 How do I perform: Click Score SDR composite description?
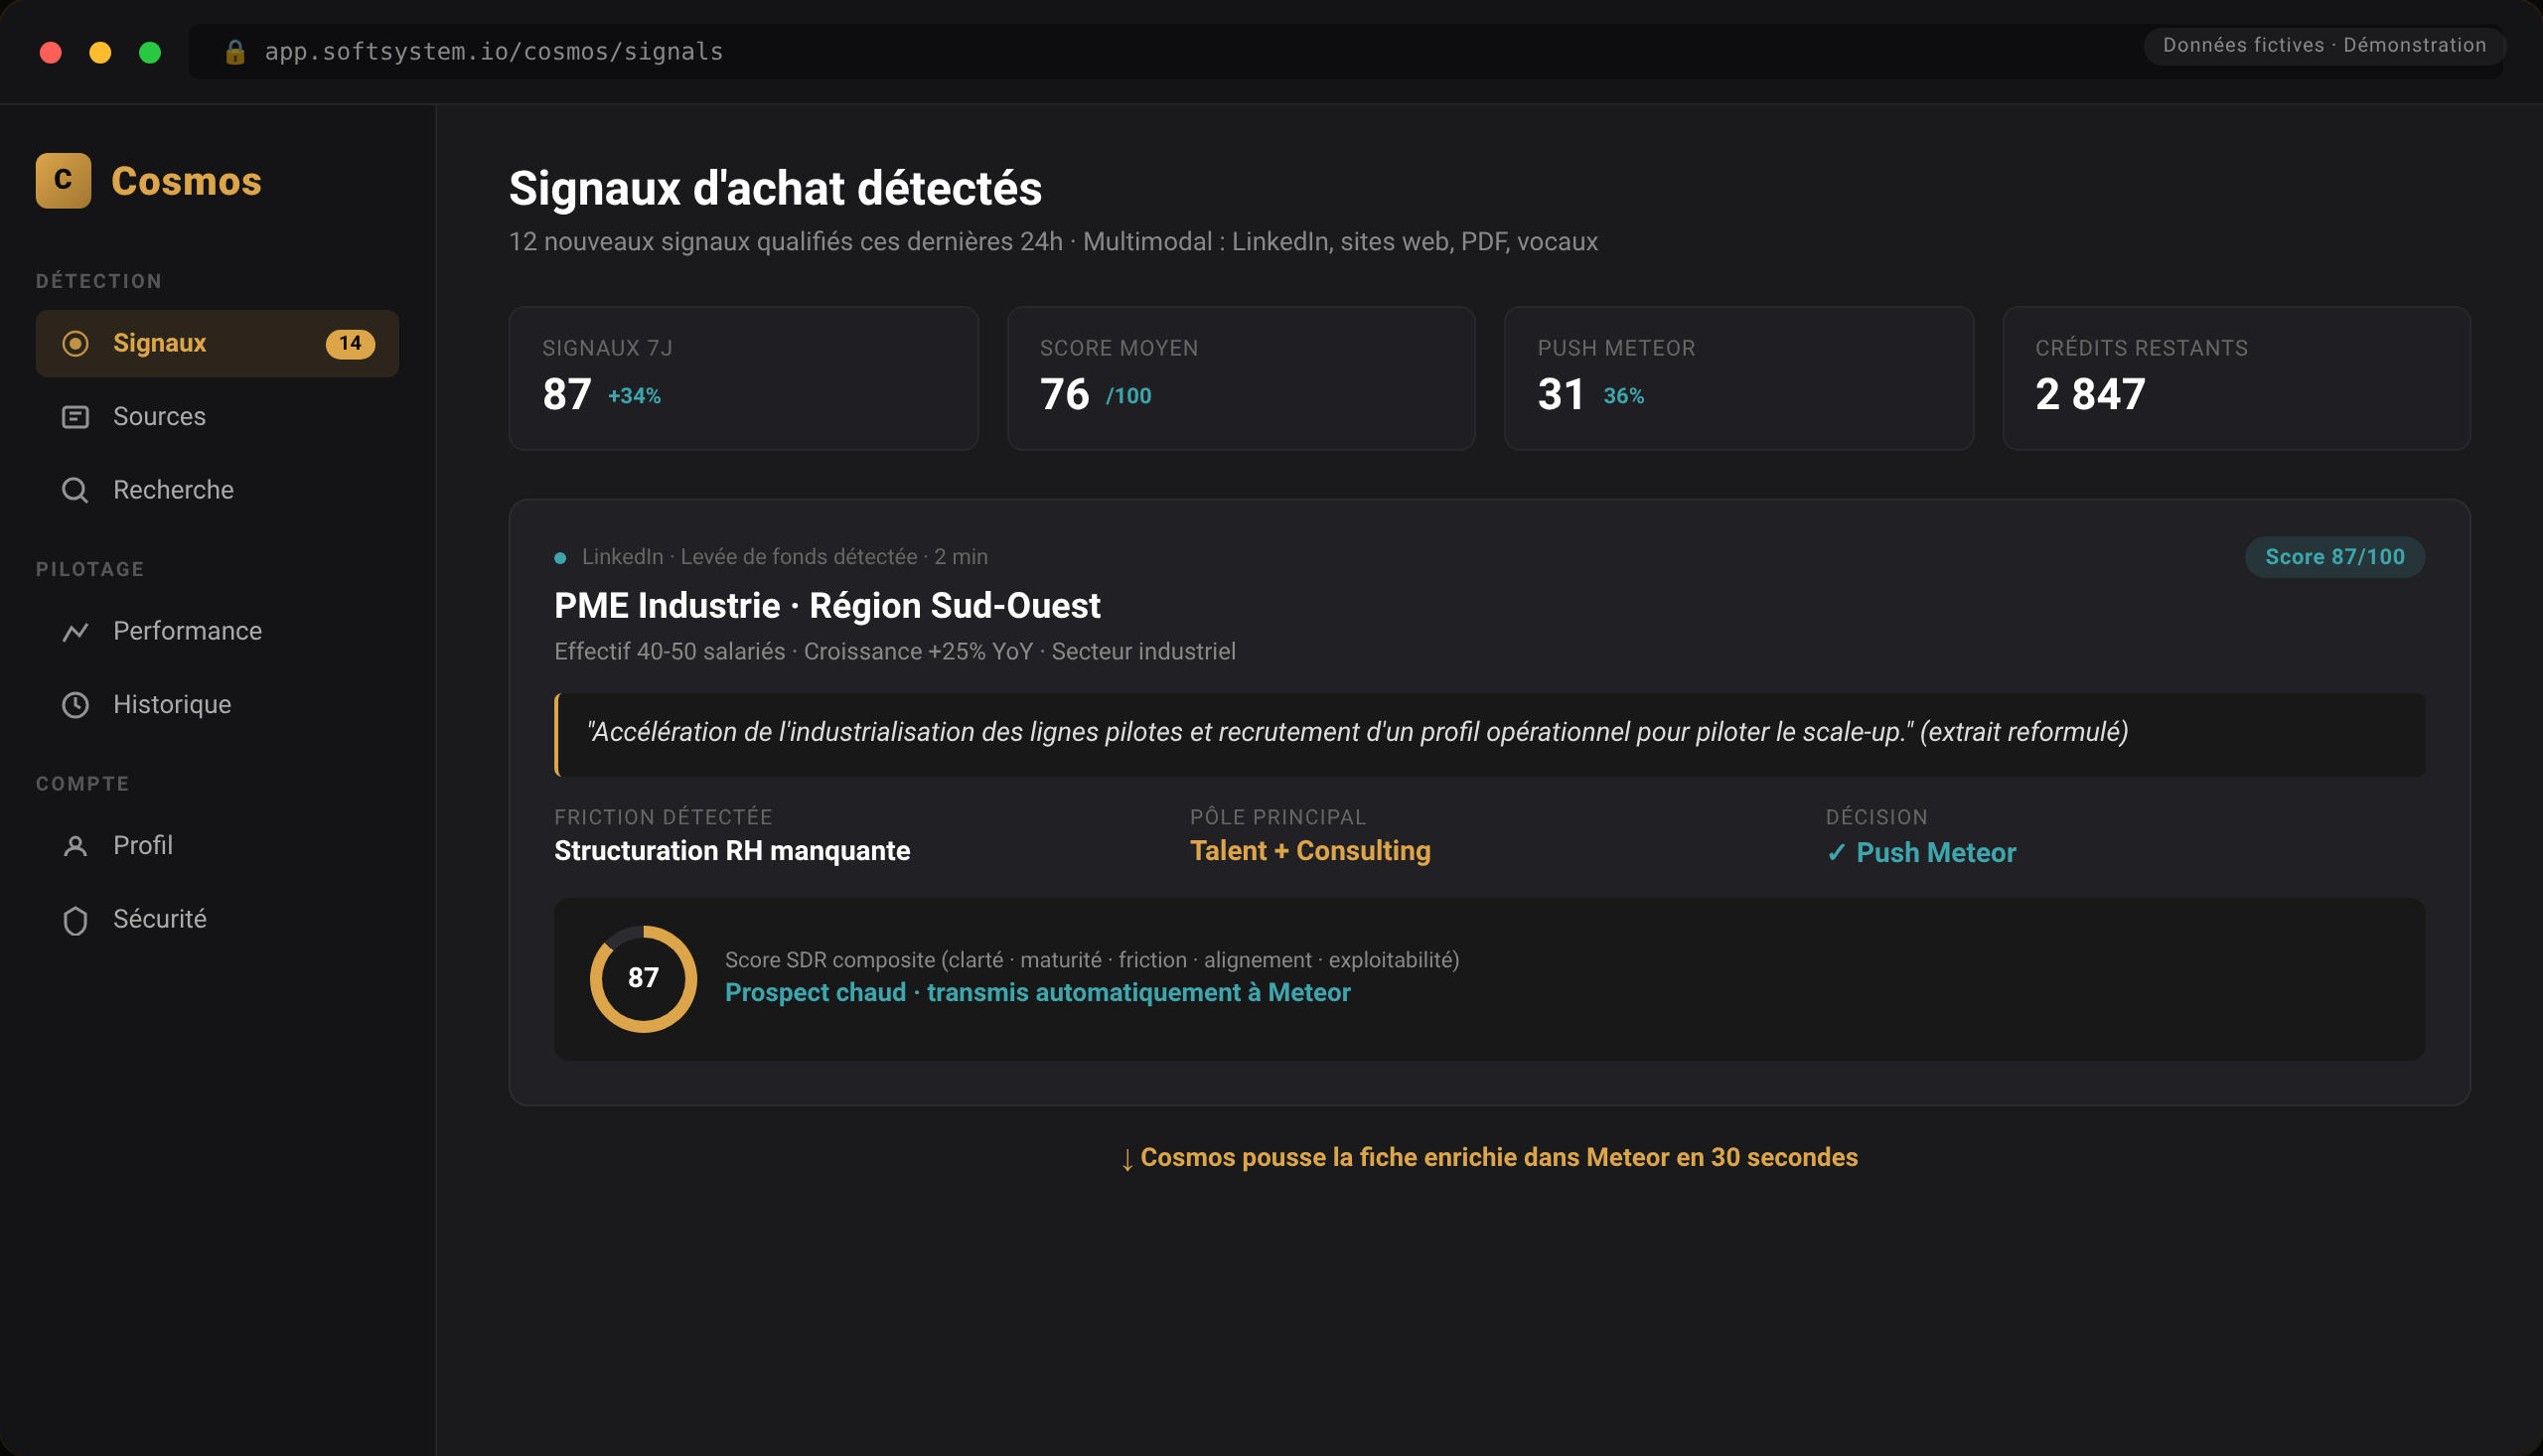click(1092, 960)
